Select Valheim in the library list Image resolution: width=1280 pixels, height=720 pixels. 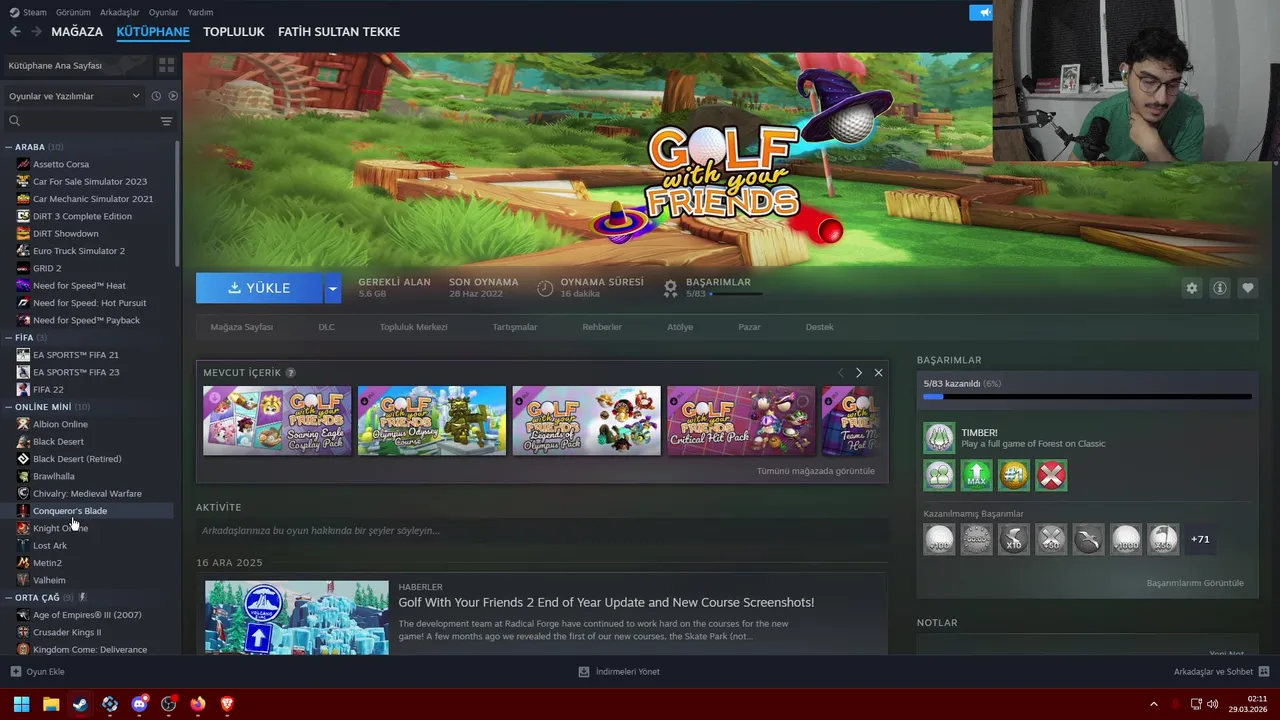(49, 580)
